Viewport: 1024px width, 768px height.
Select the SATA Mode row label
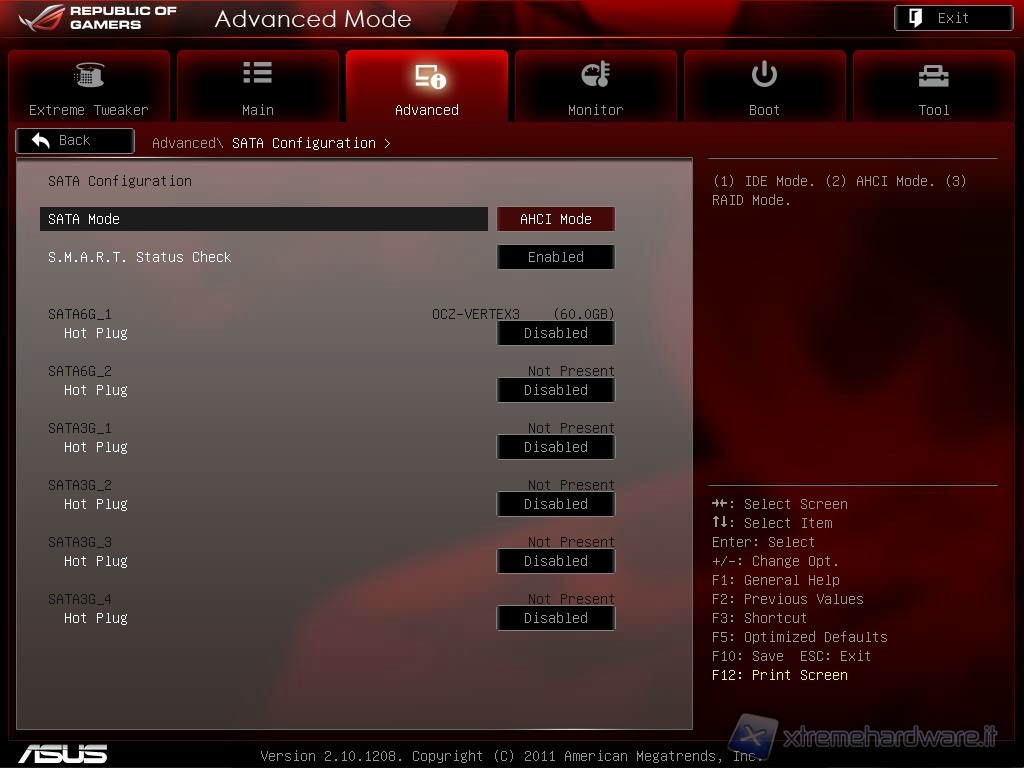tap(84, 219)
